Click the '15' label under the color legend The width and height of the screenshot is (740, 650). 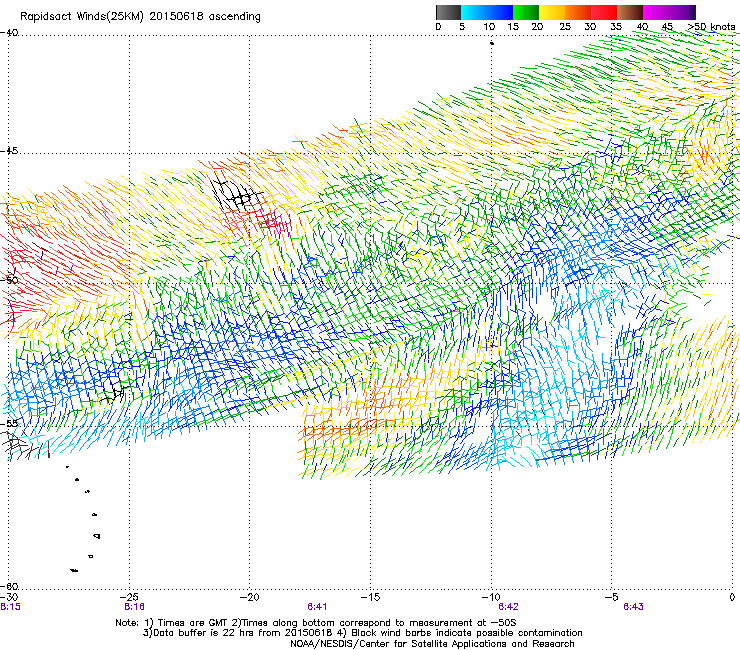[513, 27]
